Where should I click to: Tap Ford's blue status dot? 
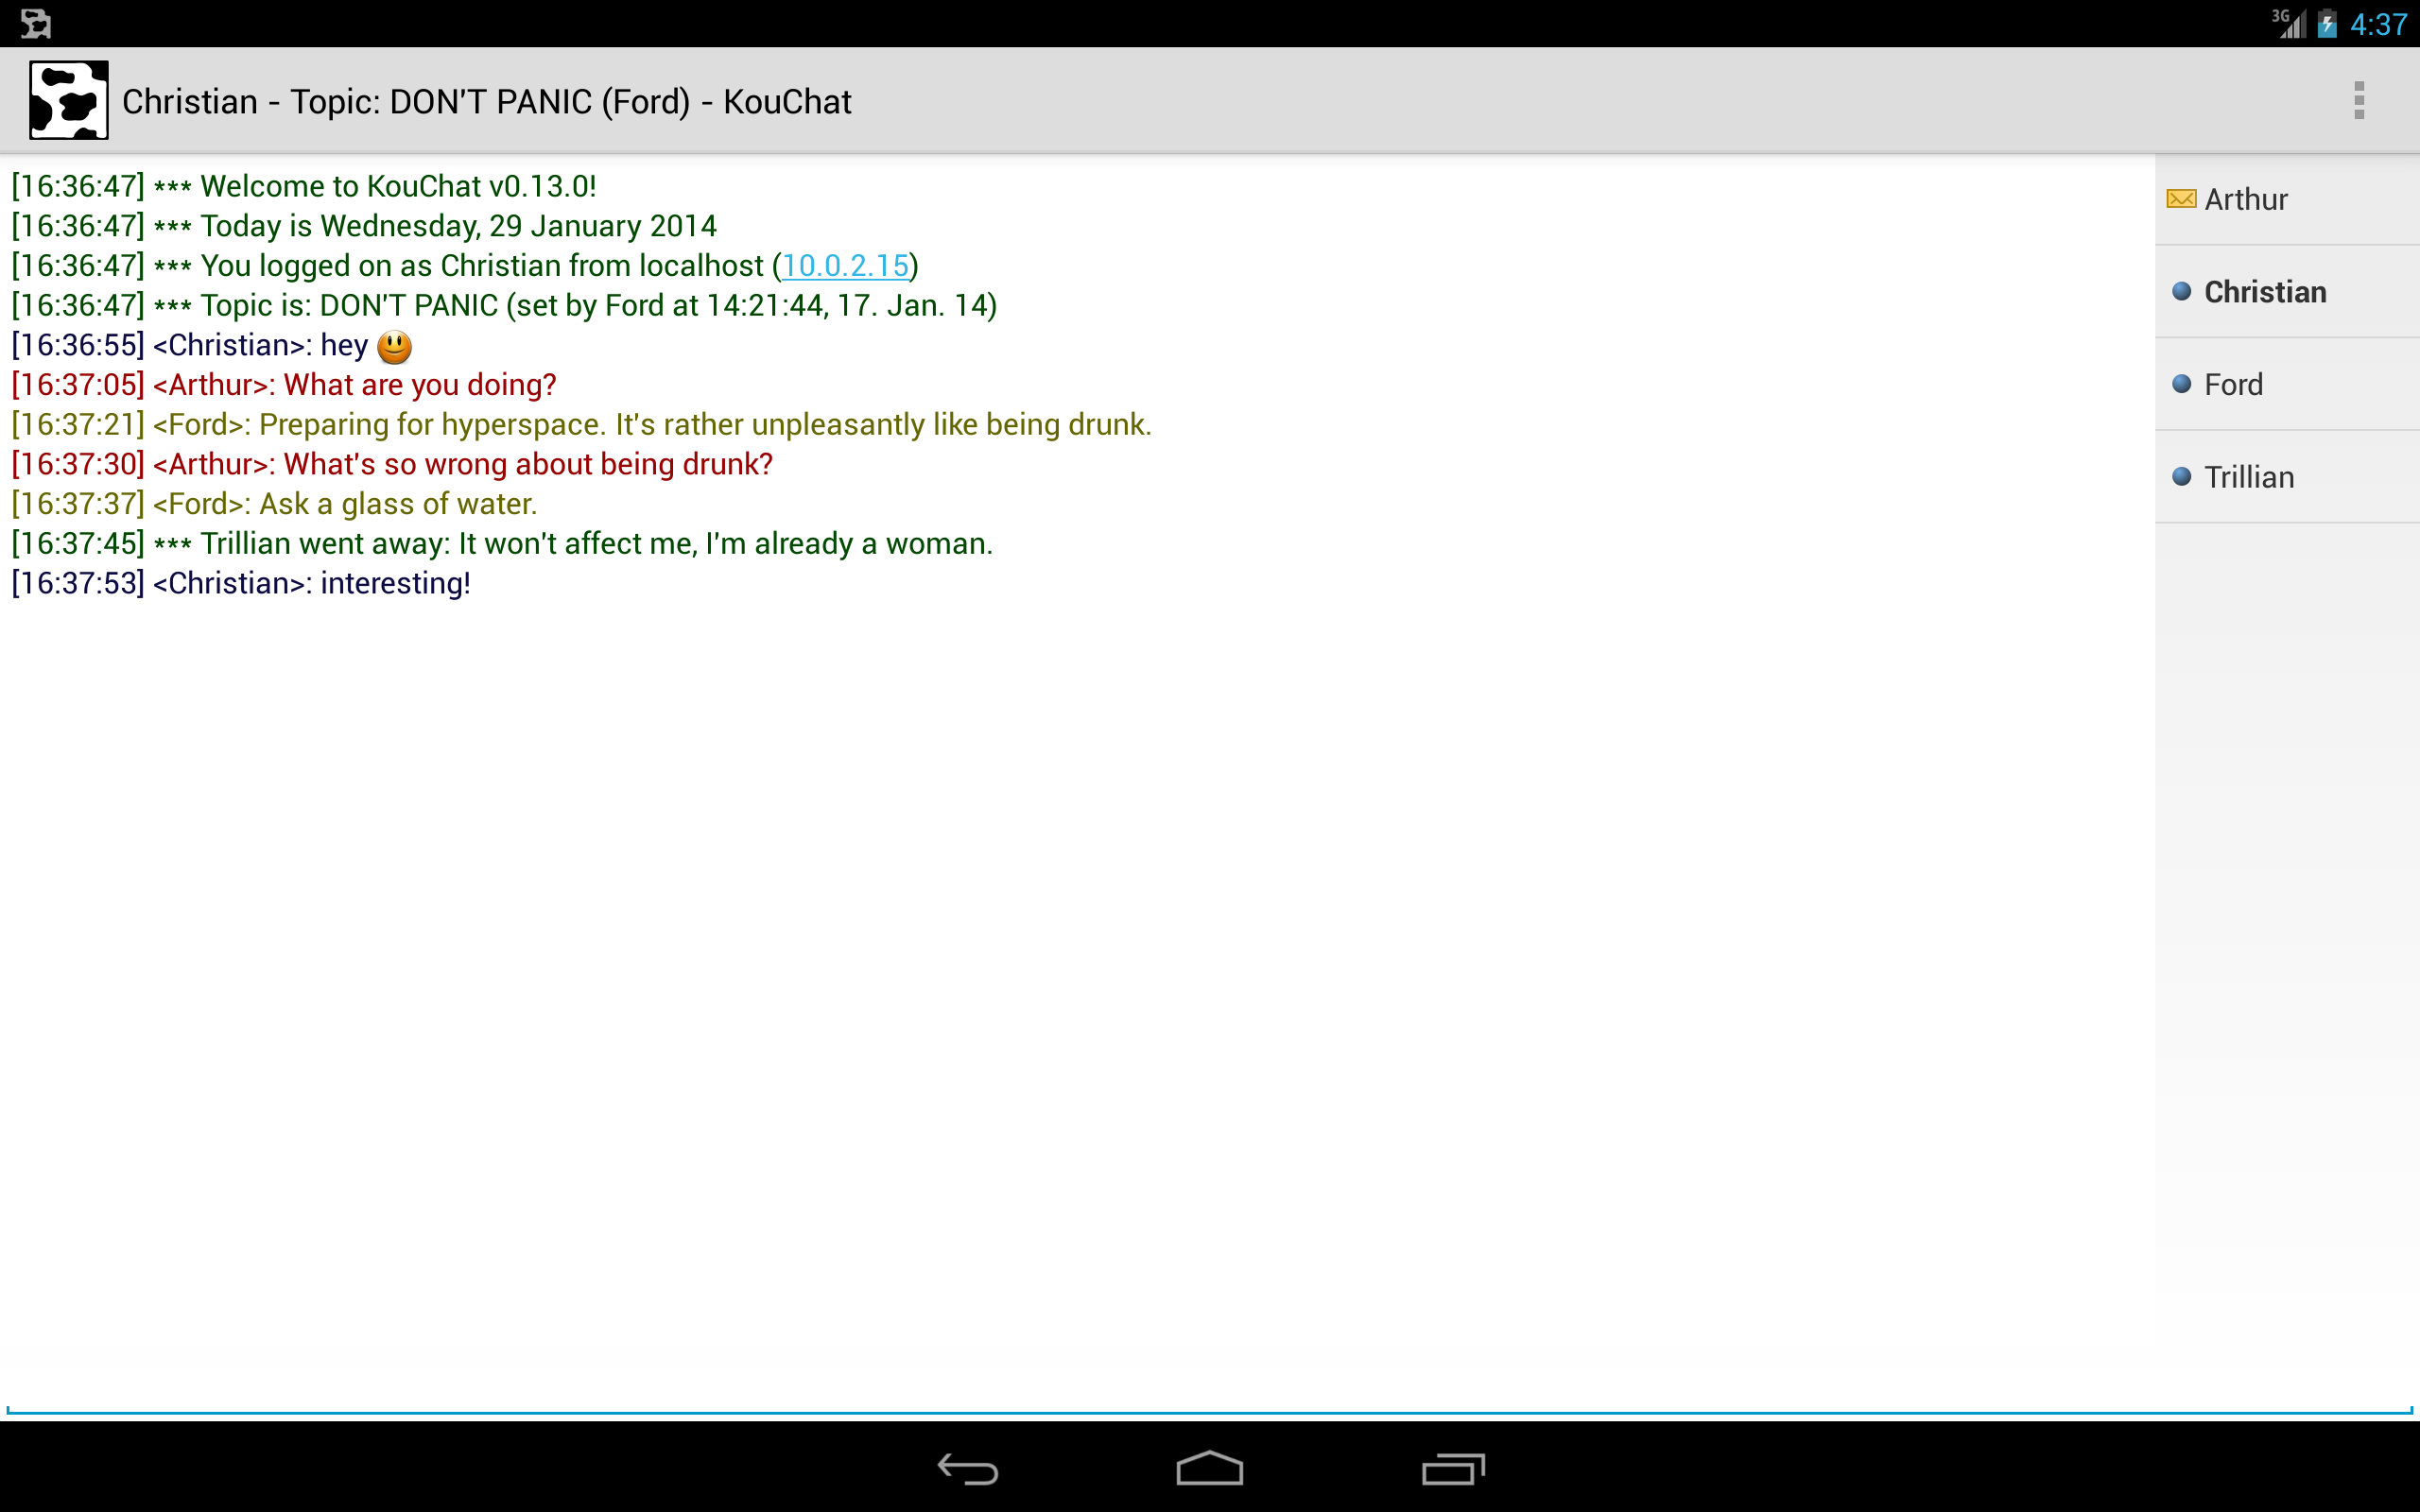coord(2182,384)
